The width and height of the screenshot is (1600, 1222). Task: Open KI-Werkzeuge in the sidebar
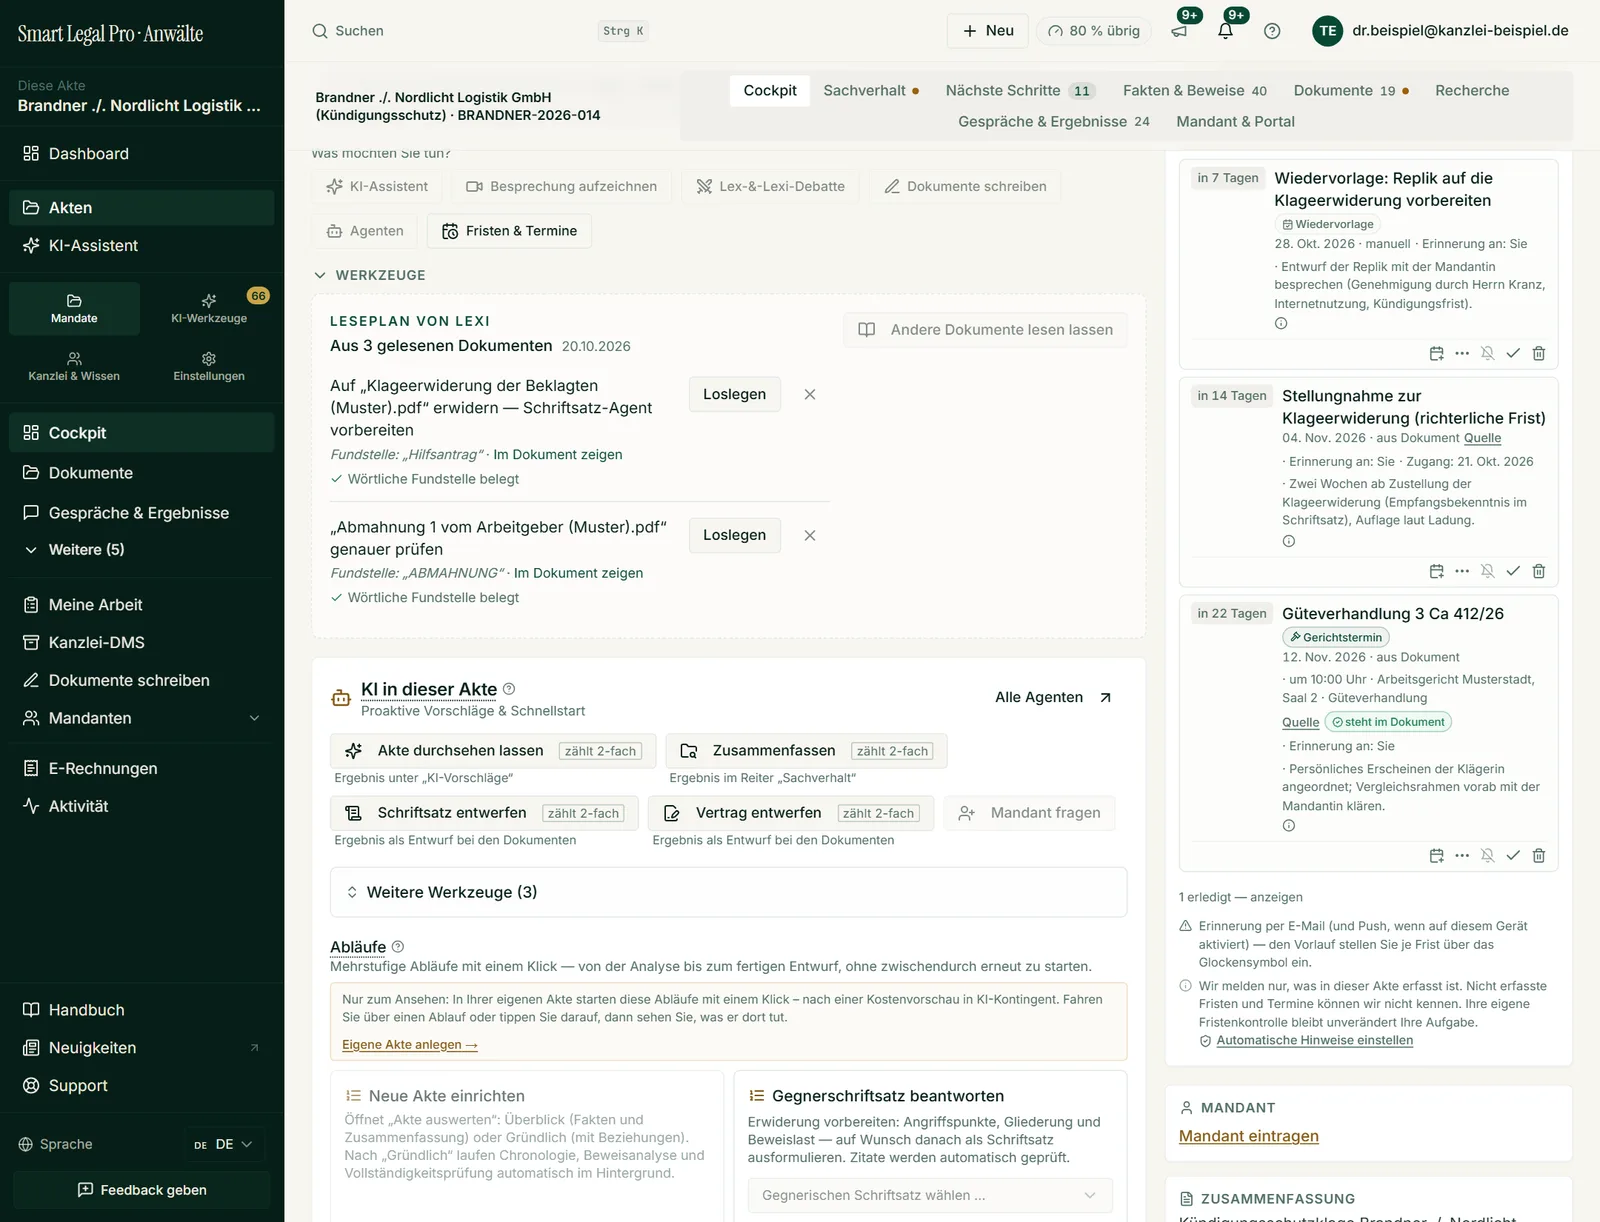[209, 308]
